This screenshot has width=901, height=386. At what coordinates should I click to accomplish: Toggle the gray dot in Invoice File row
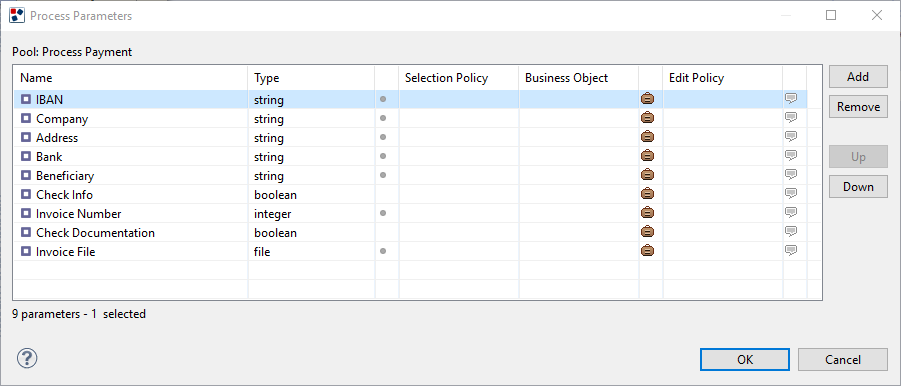click(x=383, y=251)
